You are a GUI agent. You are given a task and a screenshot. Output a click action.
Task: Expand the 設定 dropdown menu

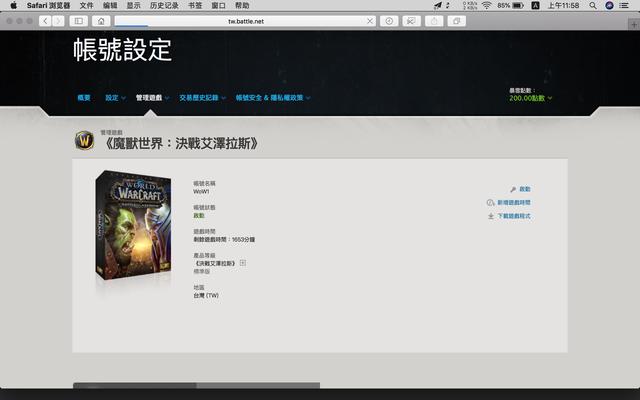pos(115,98)
